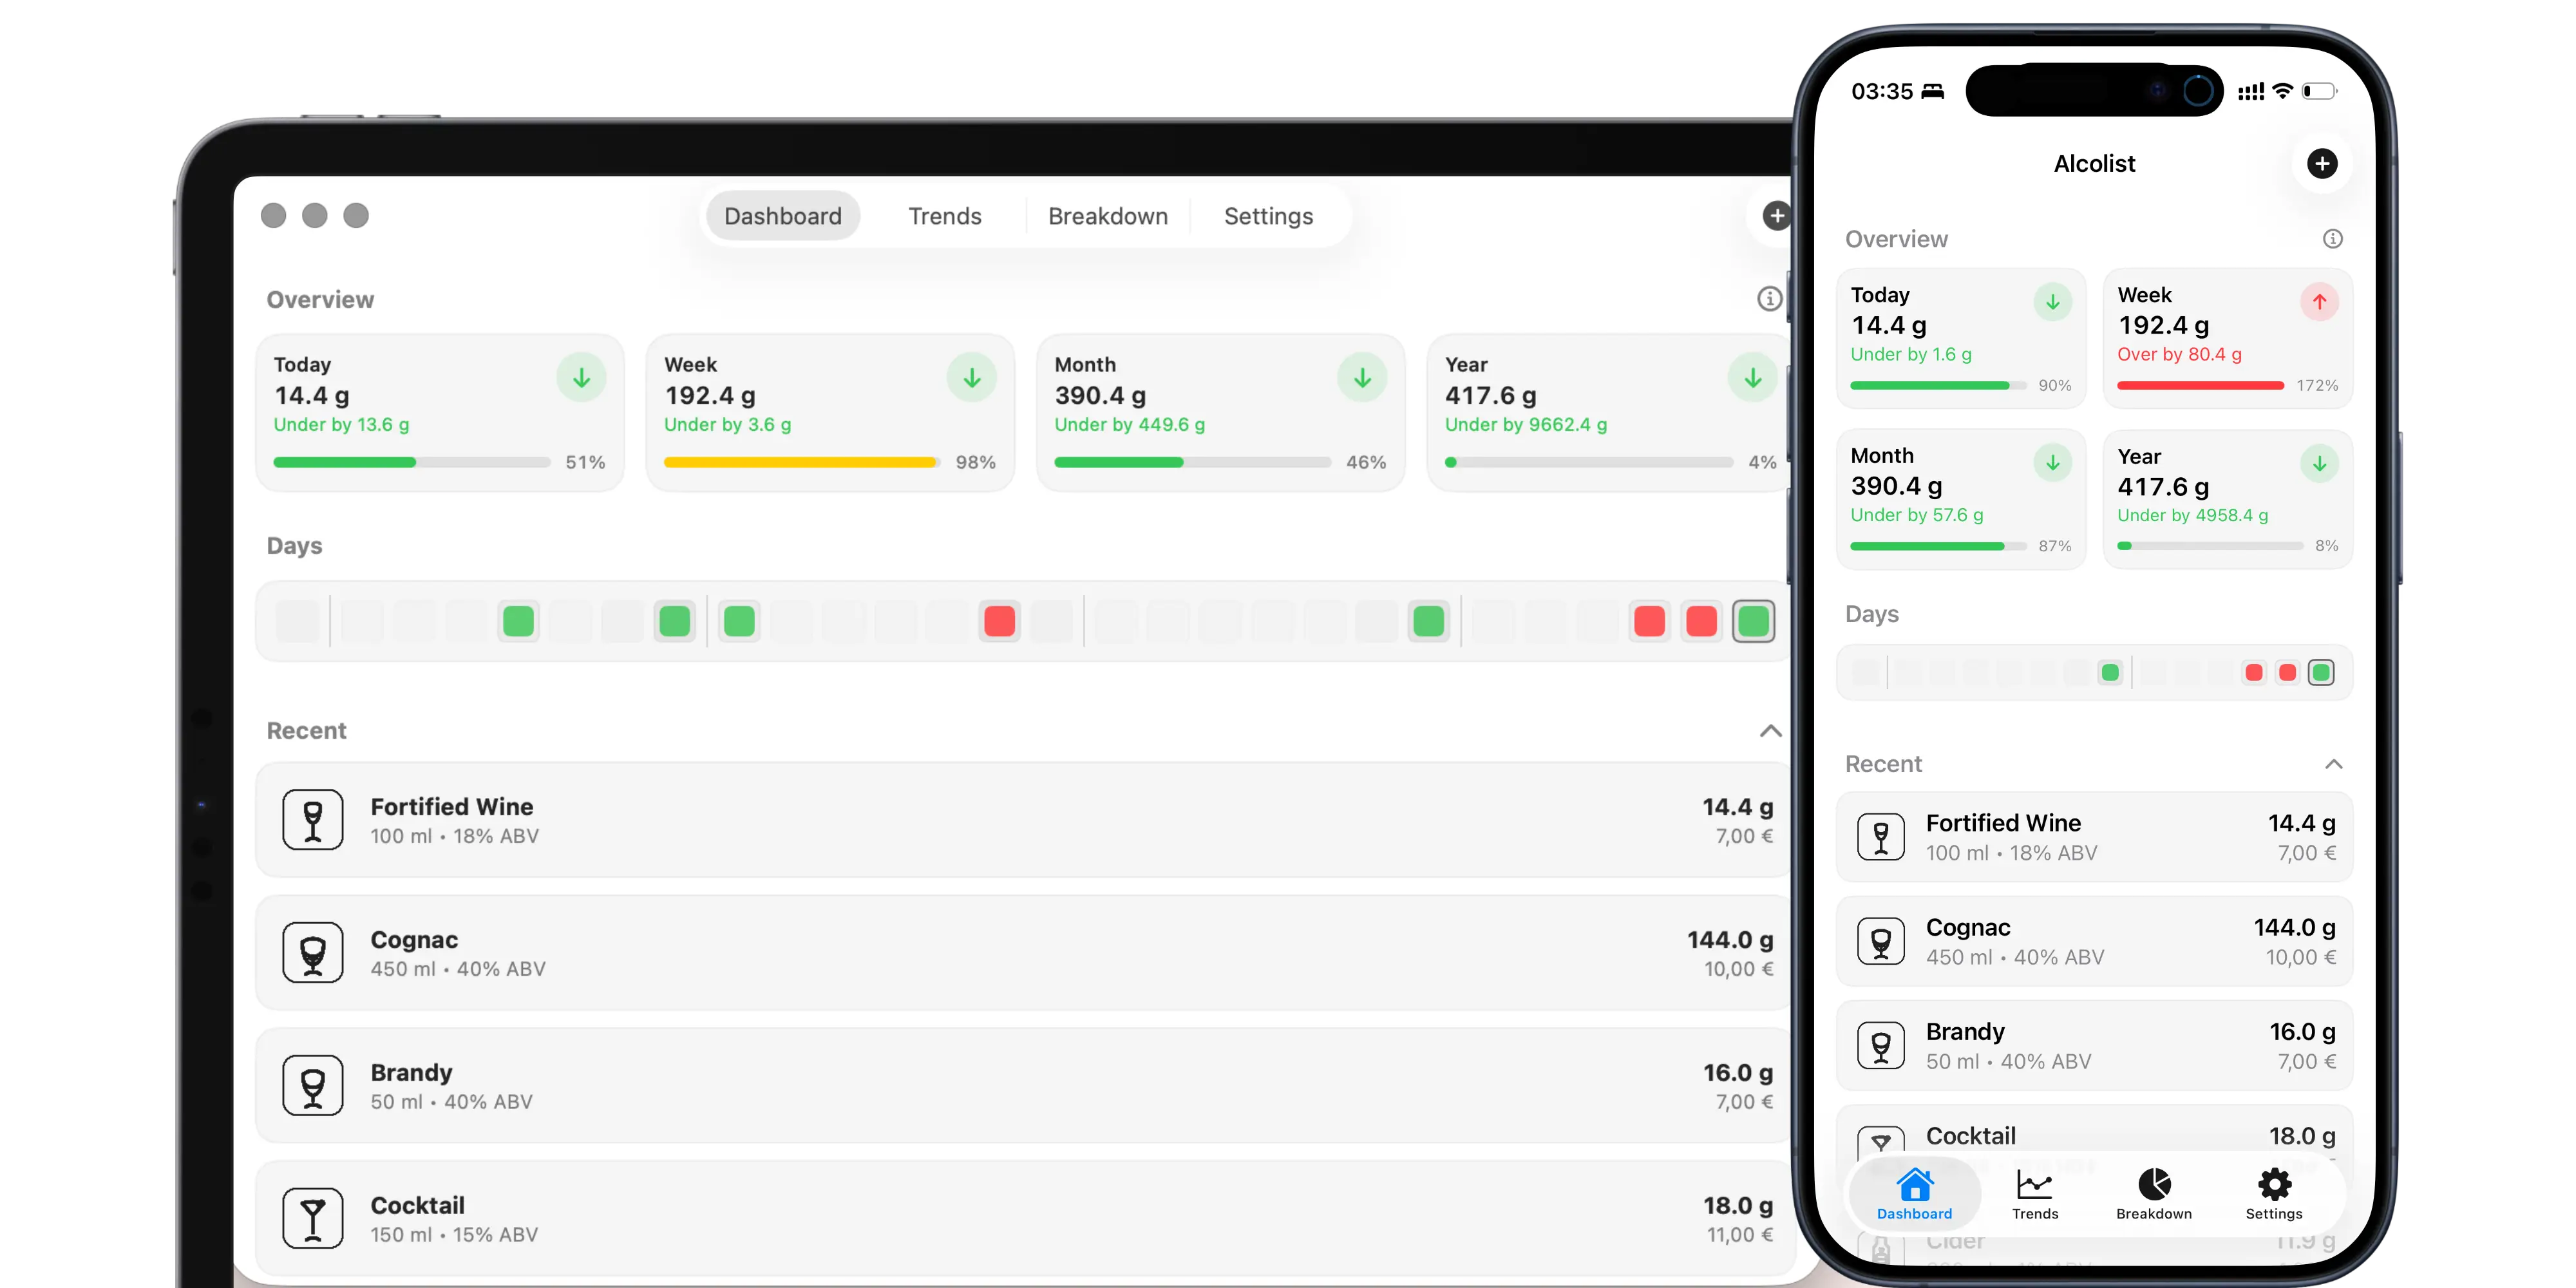Click the yellow Week progress bar on tablet
This screenshot has height=1288, width=2576.
click(x=800, y=462)
